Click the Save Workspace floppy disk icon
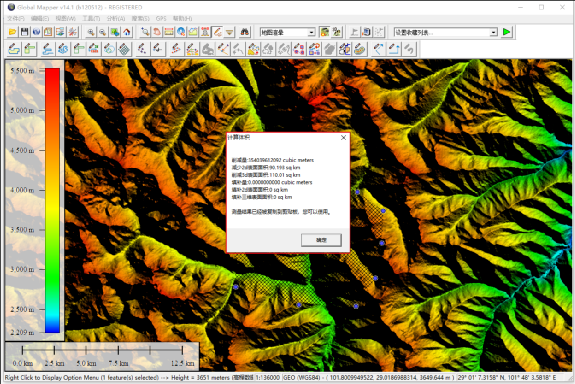The height and width of the screenshot is (384, 575). (x=25, y=32)
